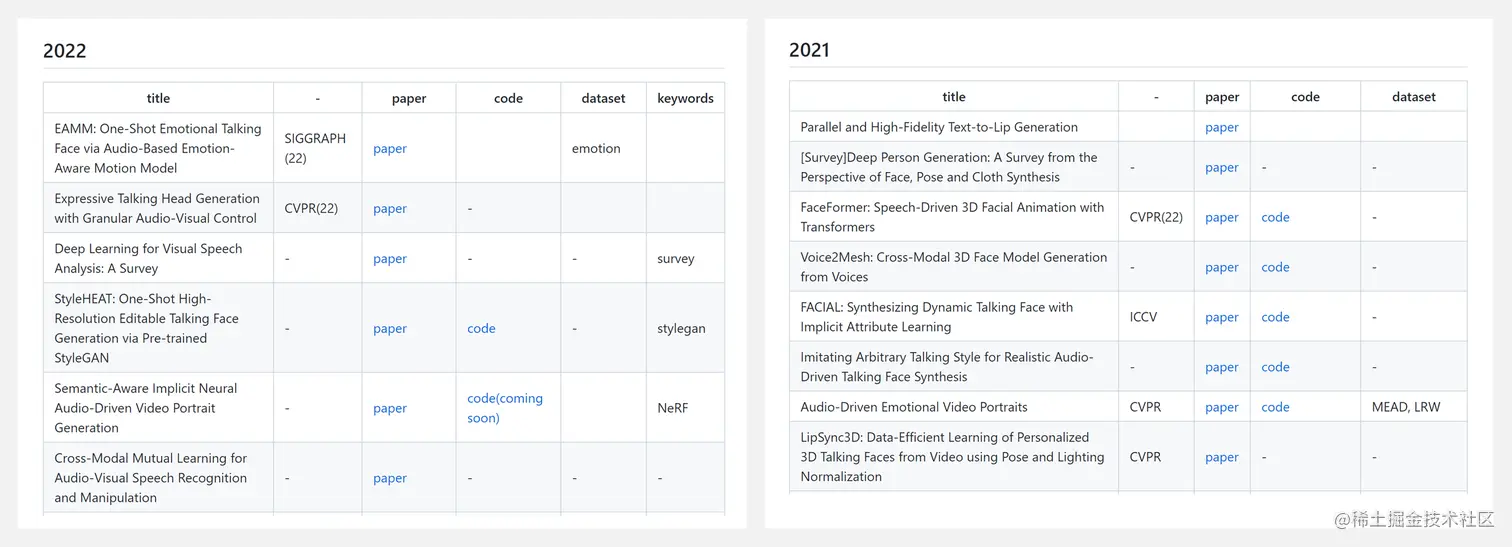Open the FaceFormer code link
Screen dimensions: 1512x547
click(x=1275, y=217)
